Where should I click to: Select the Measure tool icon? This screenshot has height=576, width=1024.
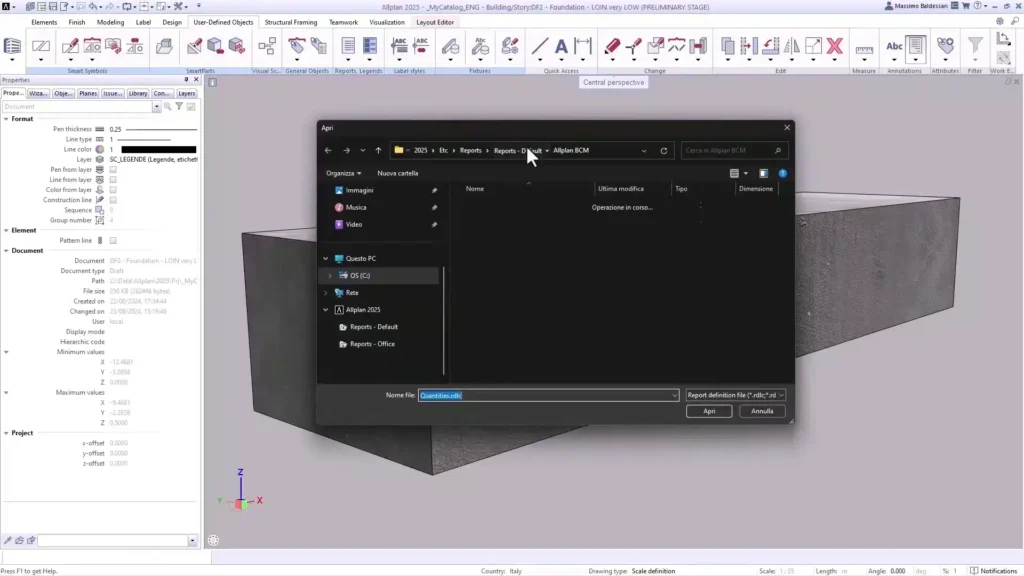pyautogui.click(x=865, y=47)
